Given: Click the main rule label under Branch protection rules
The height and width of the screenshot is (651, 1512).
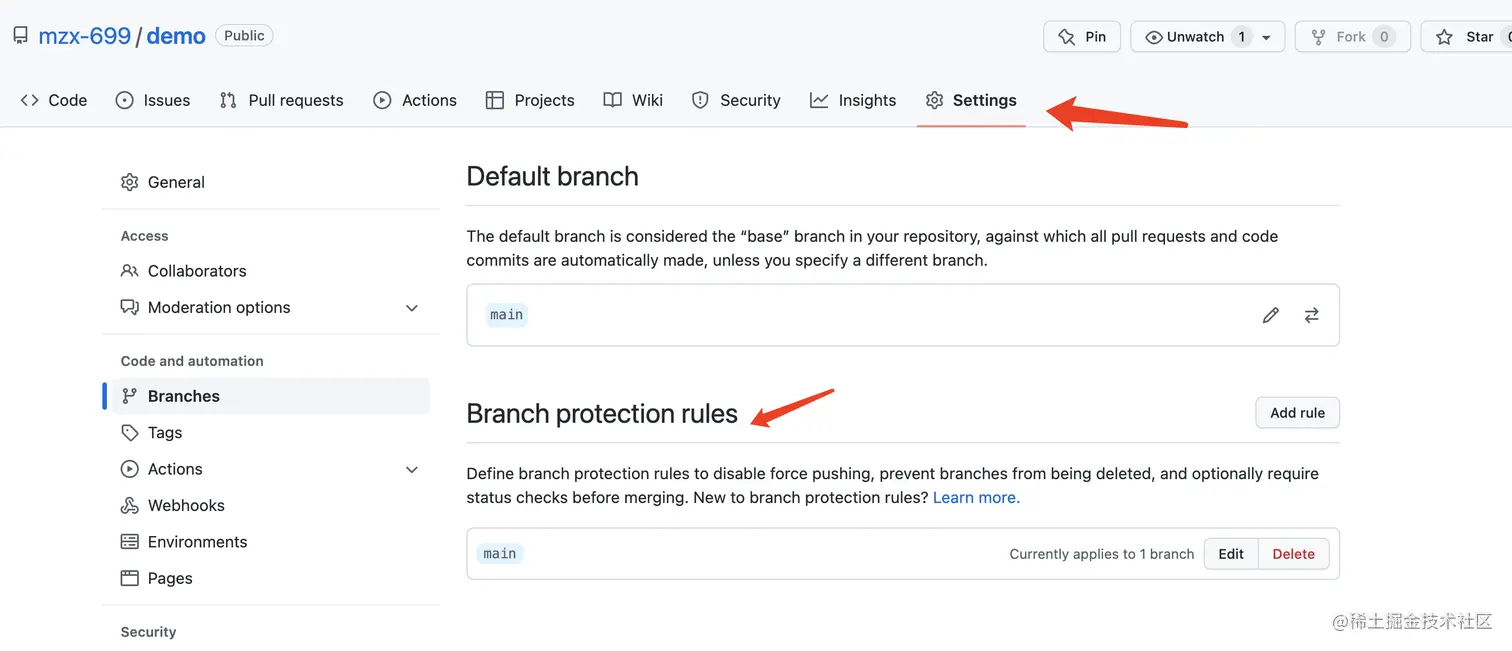Looking at the screenshot, I should [500, 554].
